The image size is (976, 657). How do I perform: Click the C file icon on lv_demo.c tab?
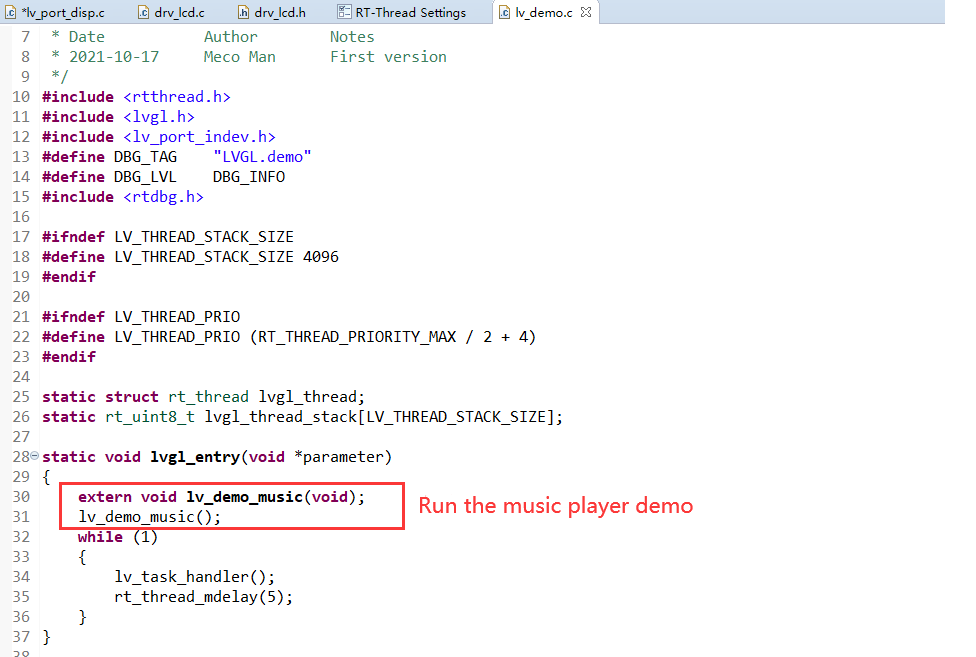(x=504, y=13)
